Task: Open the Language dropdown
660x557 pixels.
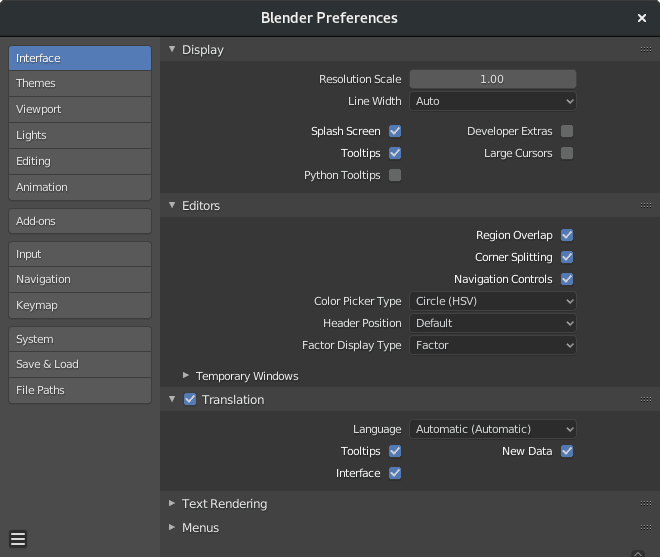Action: coord(492,429)
